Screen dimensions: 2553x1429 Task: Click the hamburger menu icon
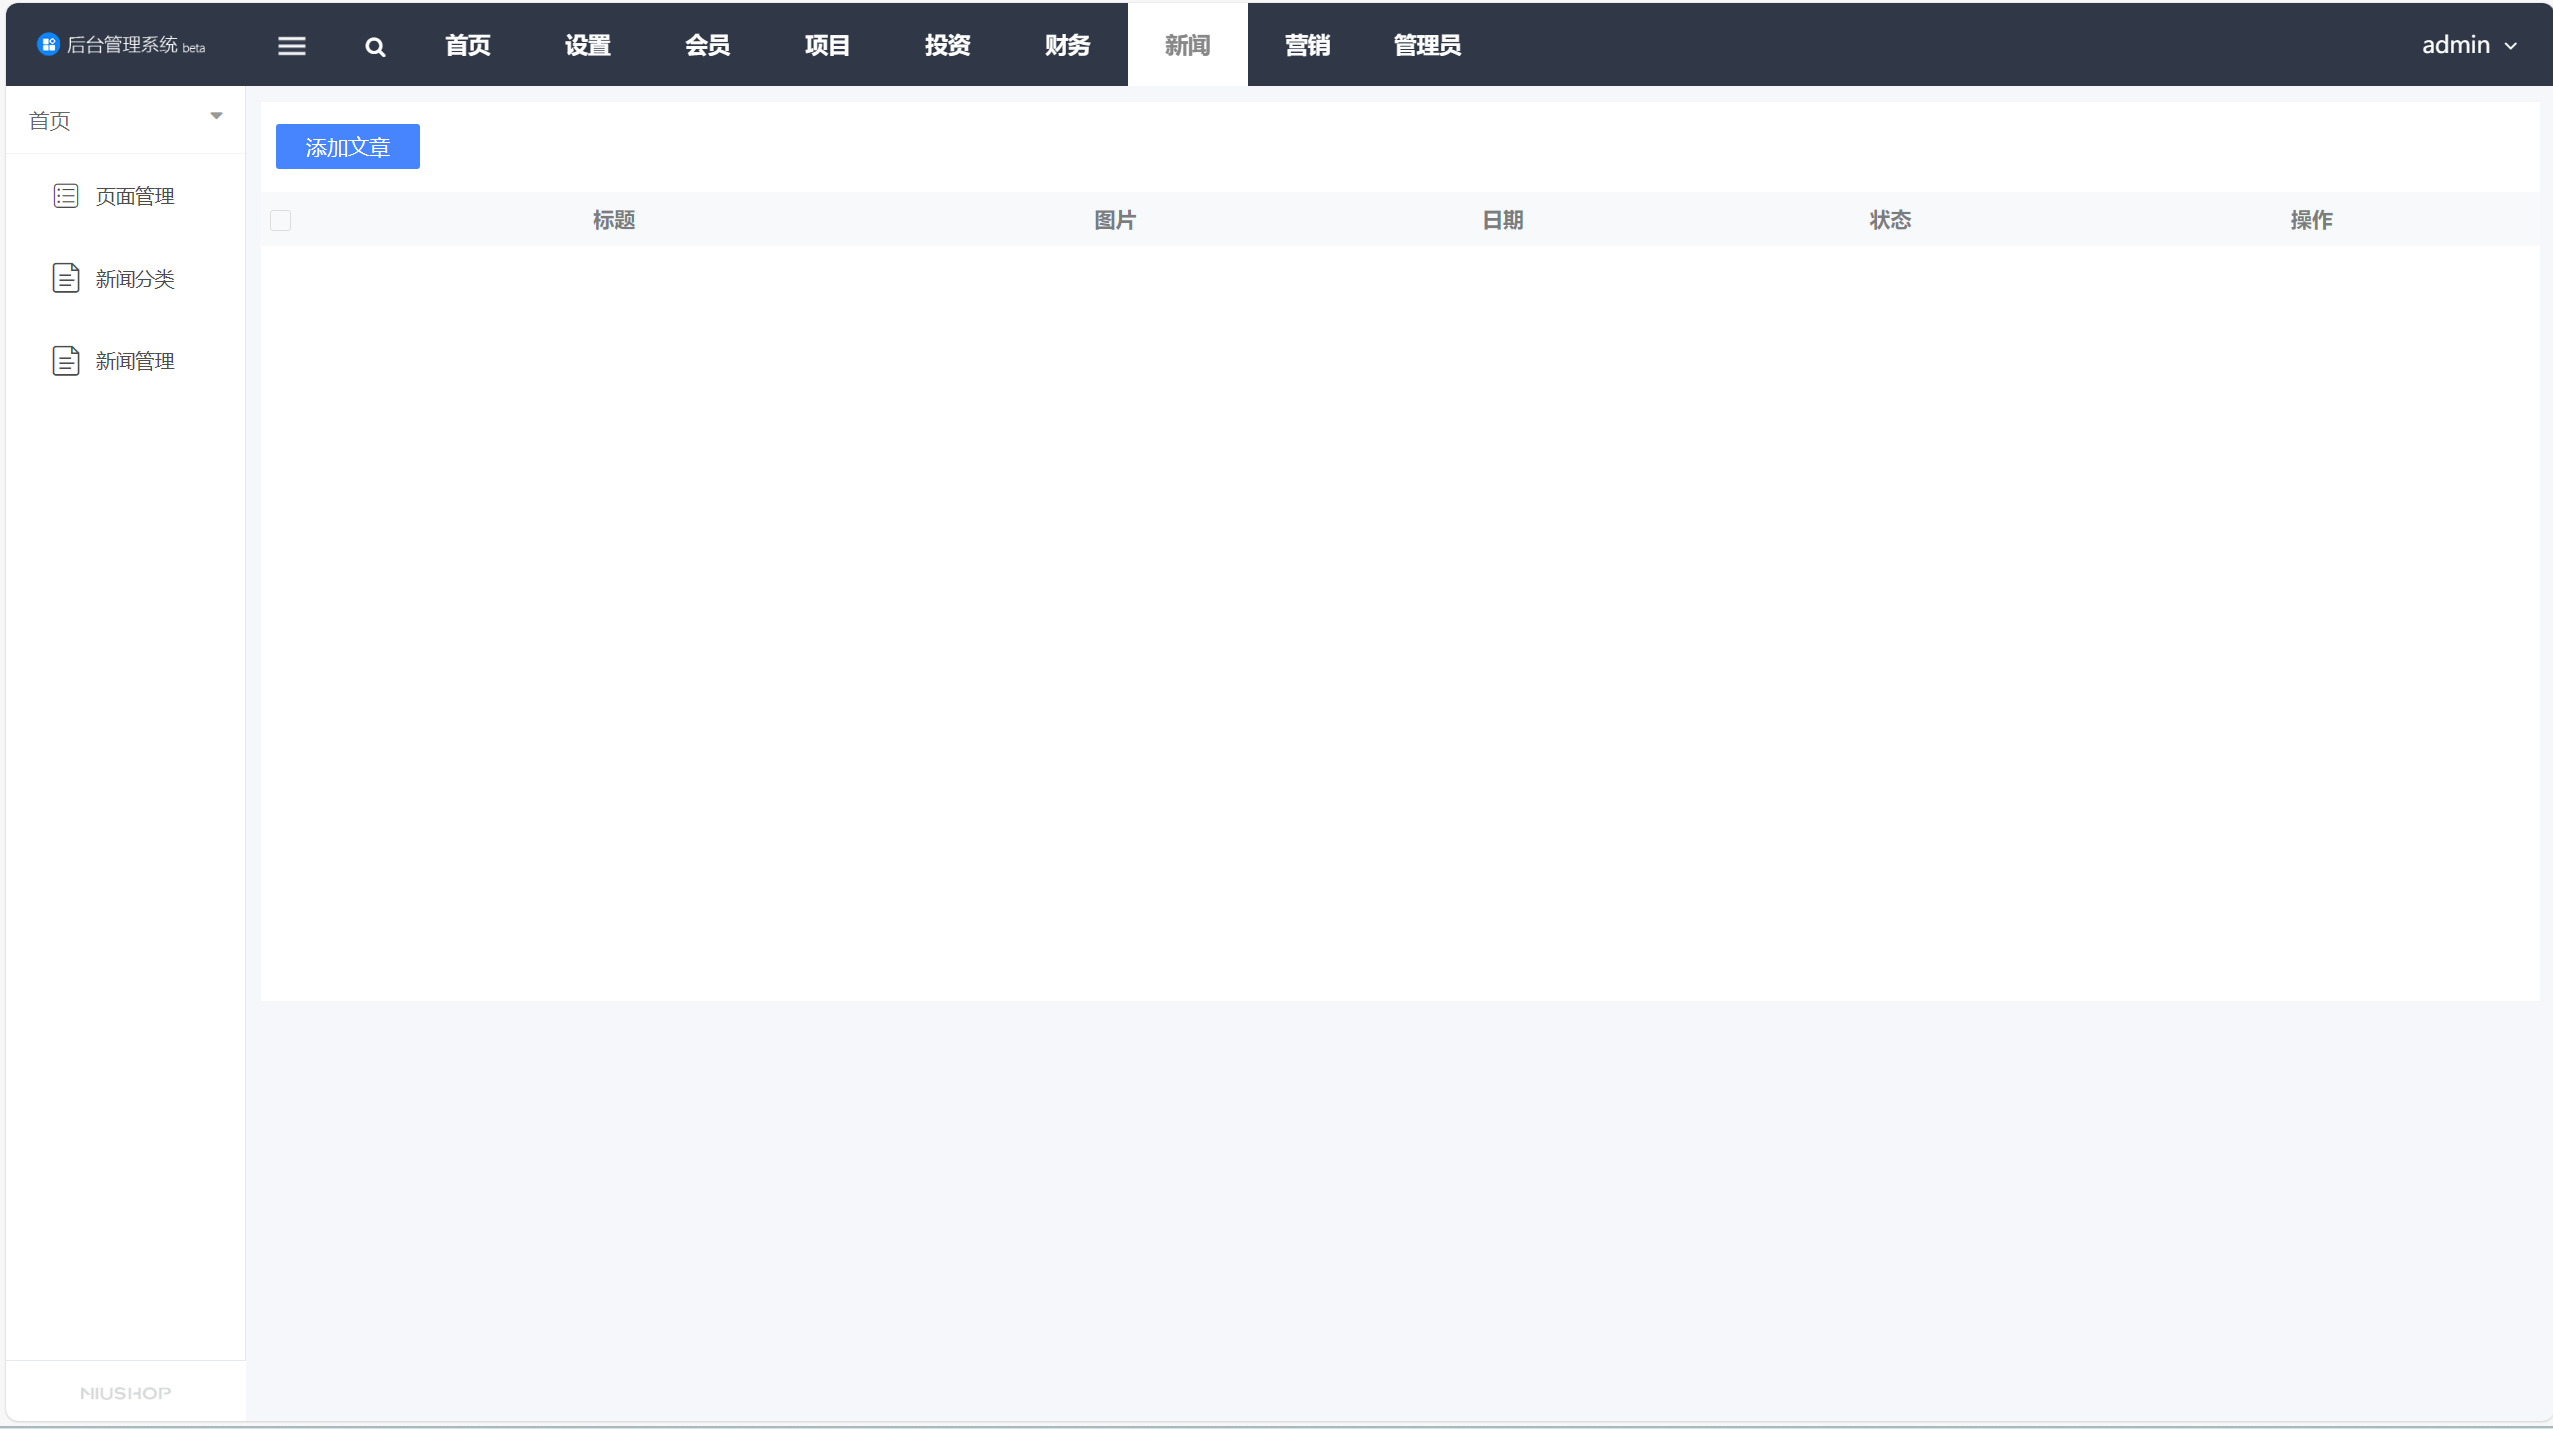(291, 46)
